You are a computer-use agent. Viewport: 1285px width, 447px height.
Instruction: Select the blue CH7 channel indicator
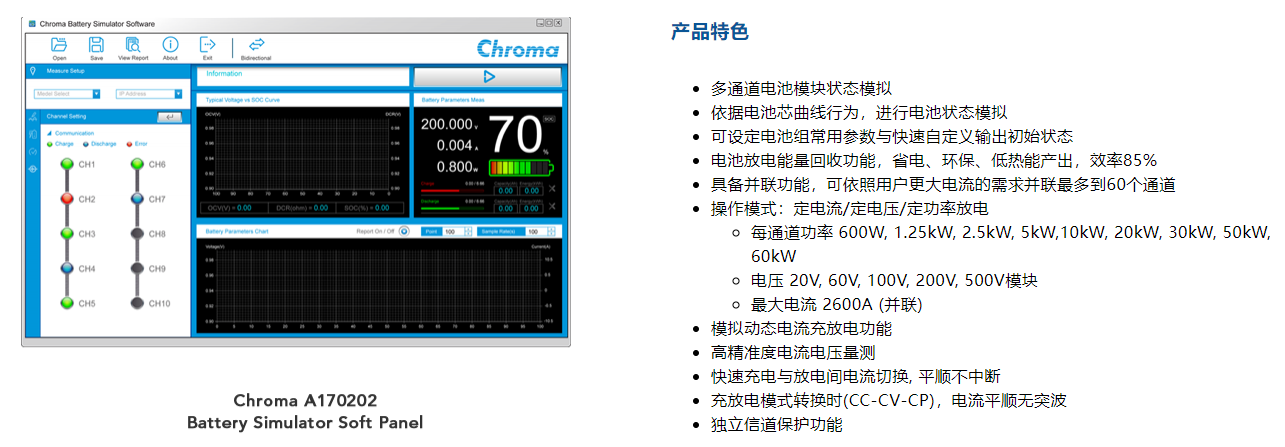coord(137,199)
